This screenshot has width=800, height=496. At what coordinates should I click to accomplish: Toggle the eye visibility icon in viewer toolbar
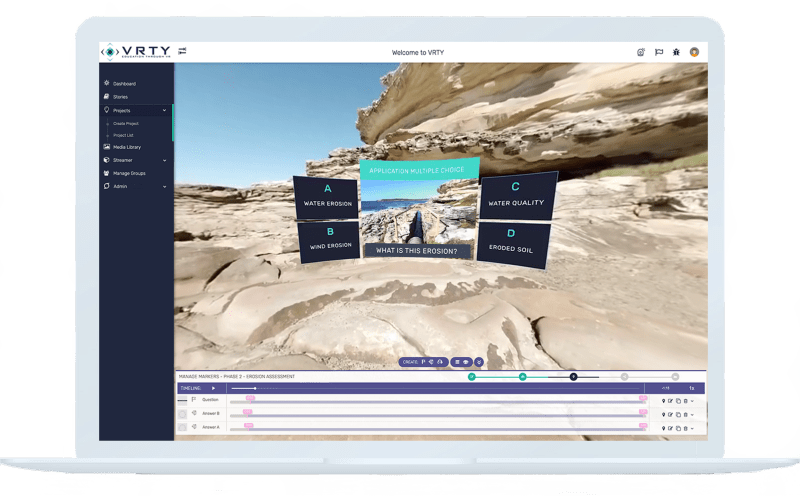tap(465, 362)
